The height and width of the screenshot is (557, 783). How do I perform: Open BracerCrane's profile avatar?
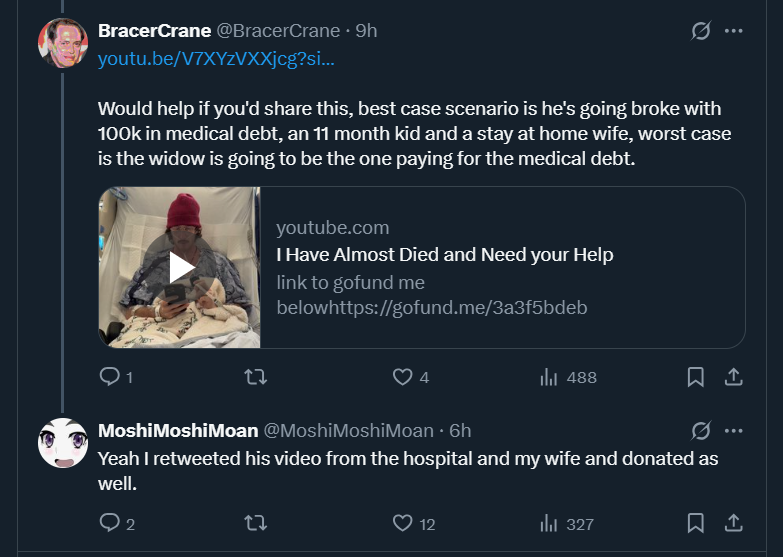[62, 43]
